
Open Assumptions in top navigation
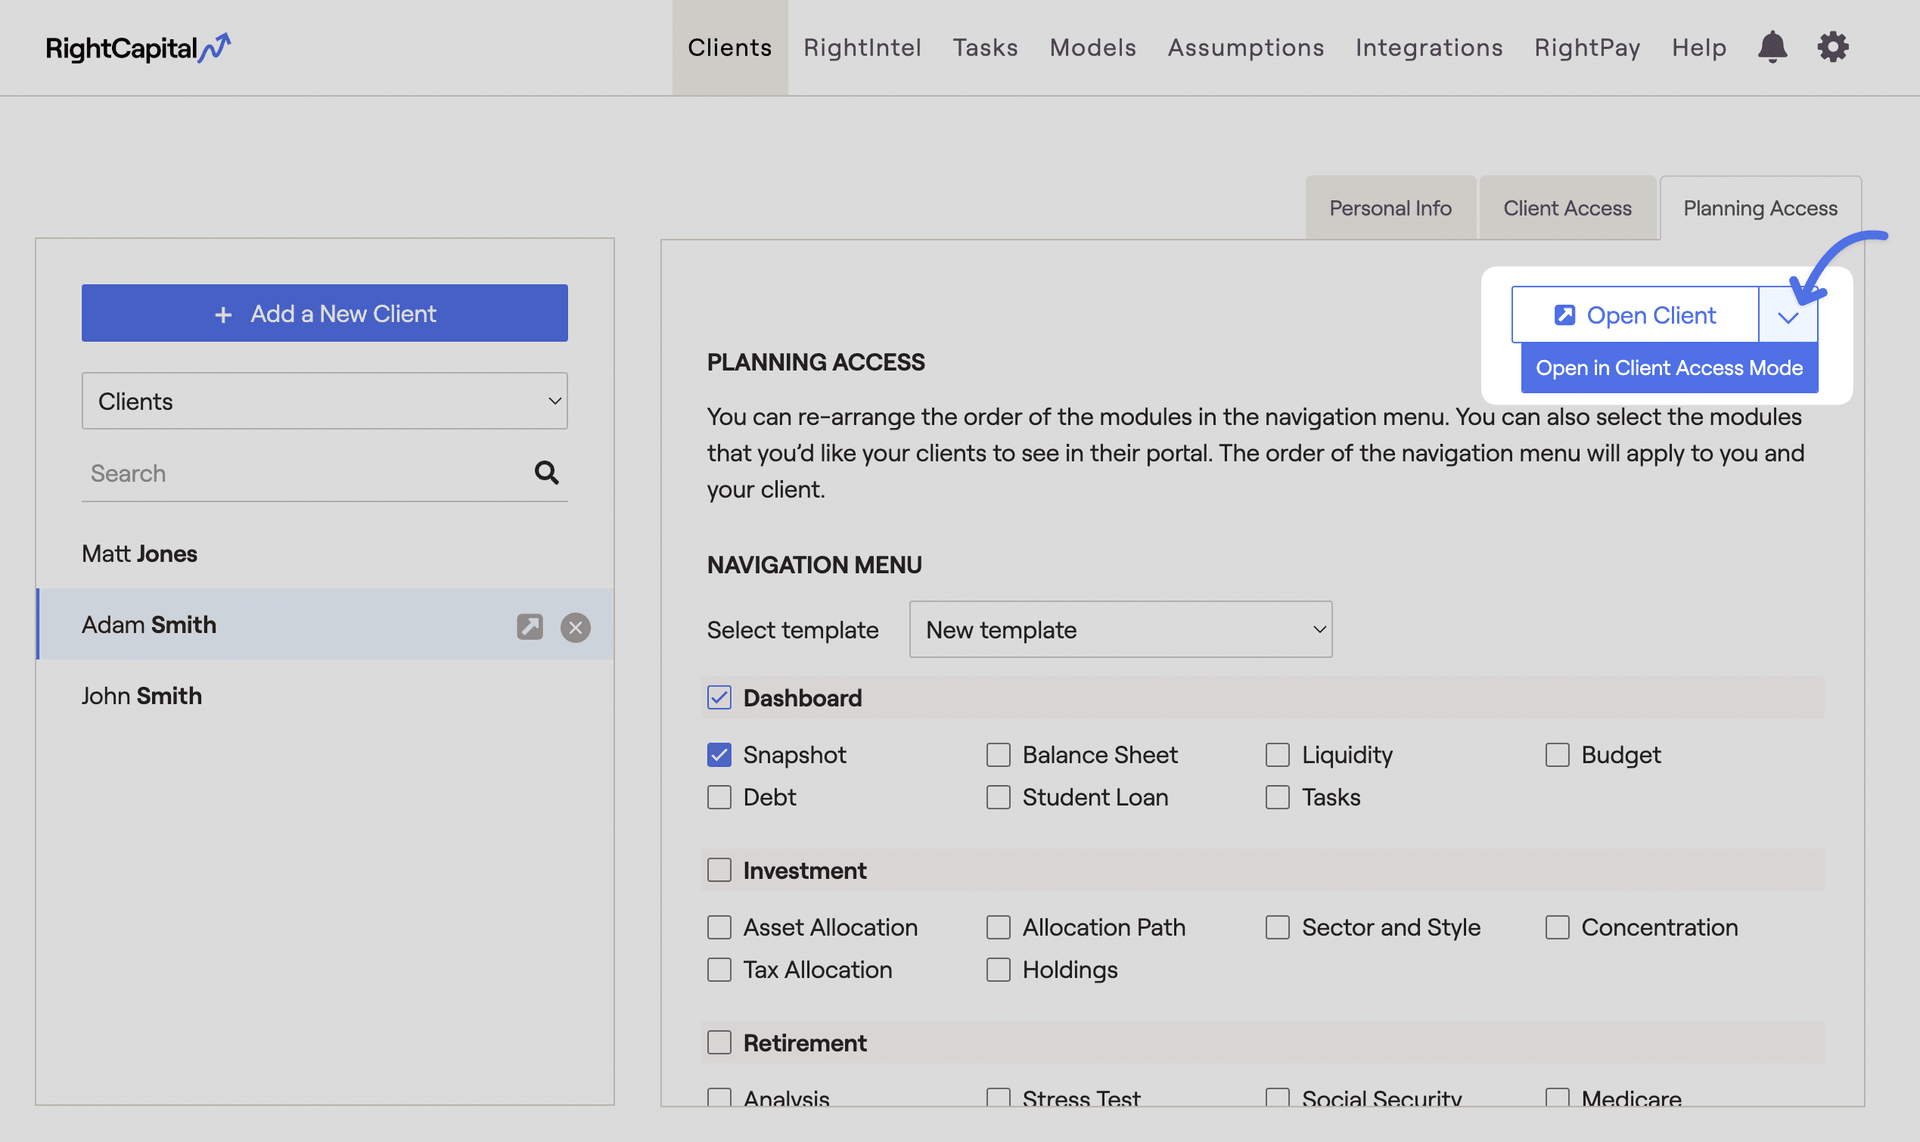(1246, 47)
